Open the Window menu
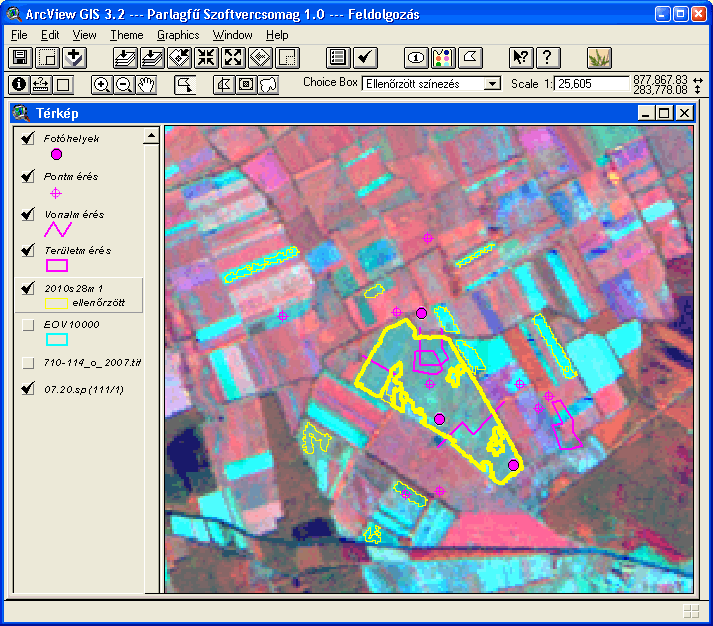 coord(232,35)
